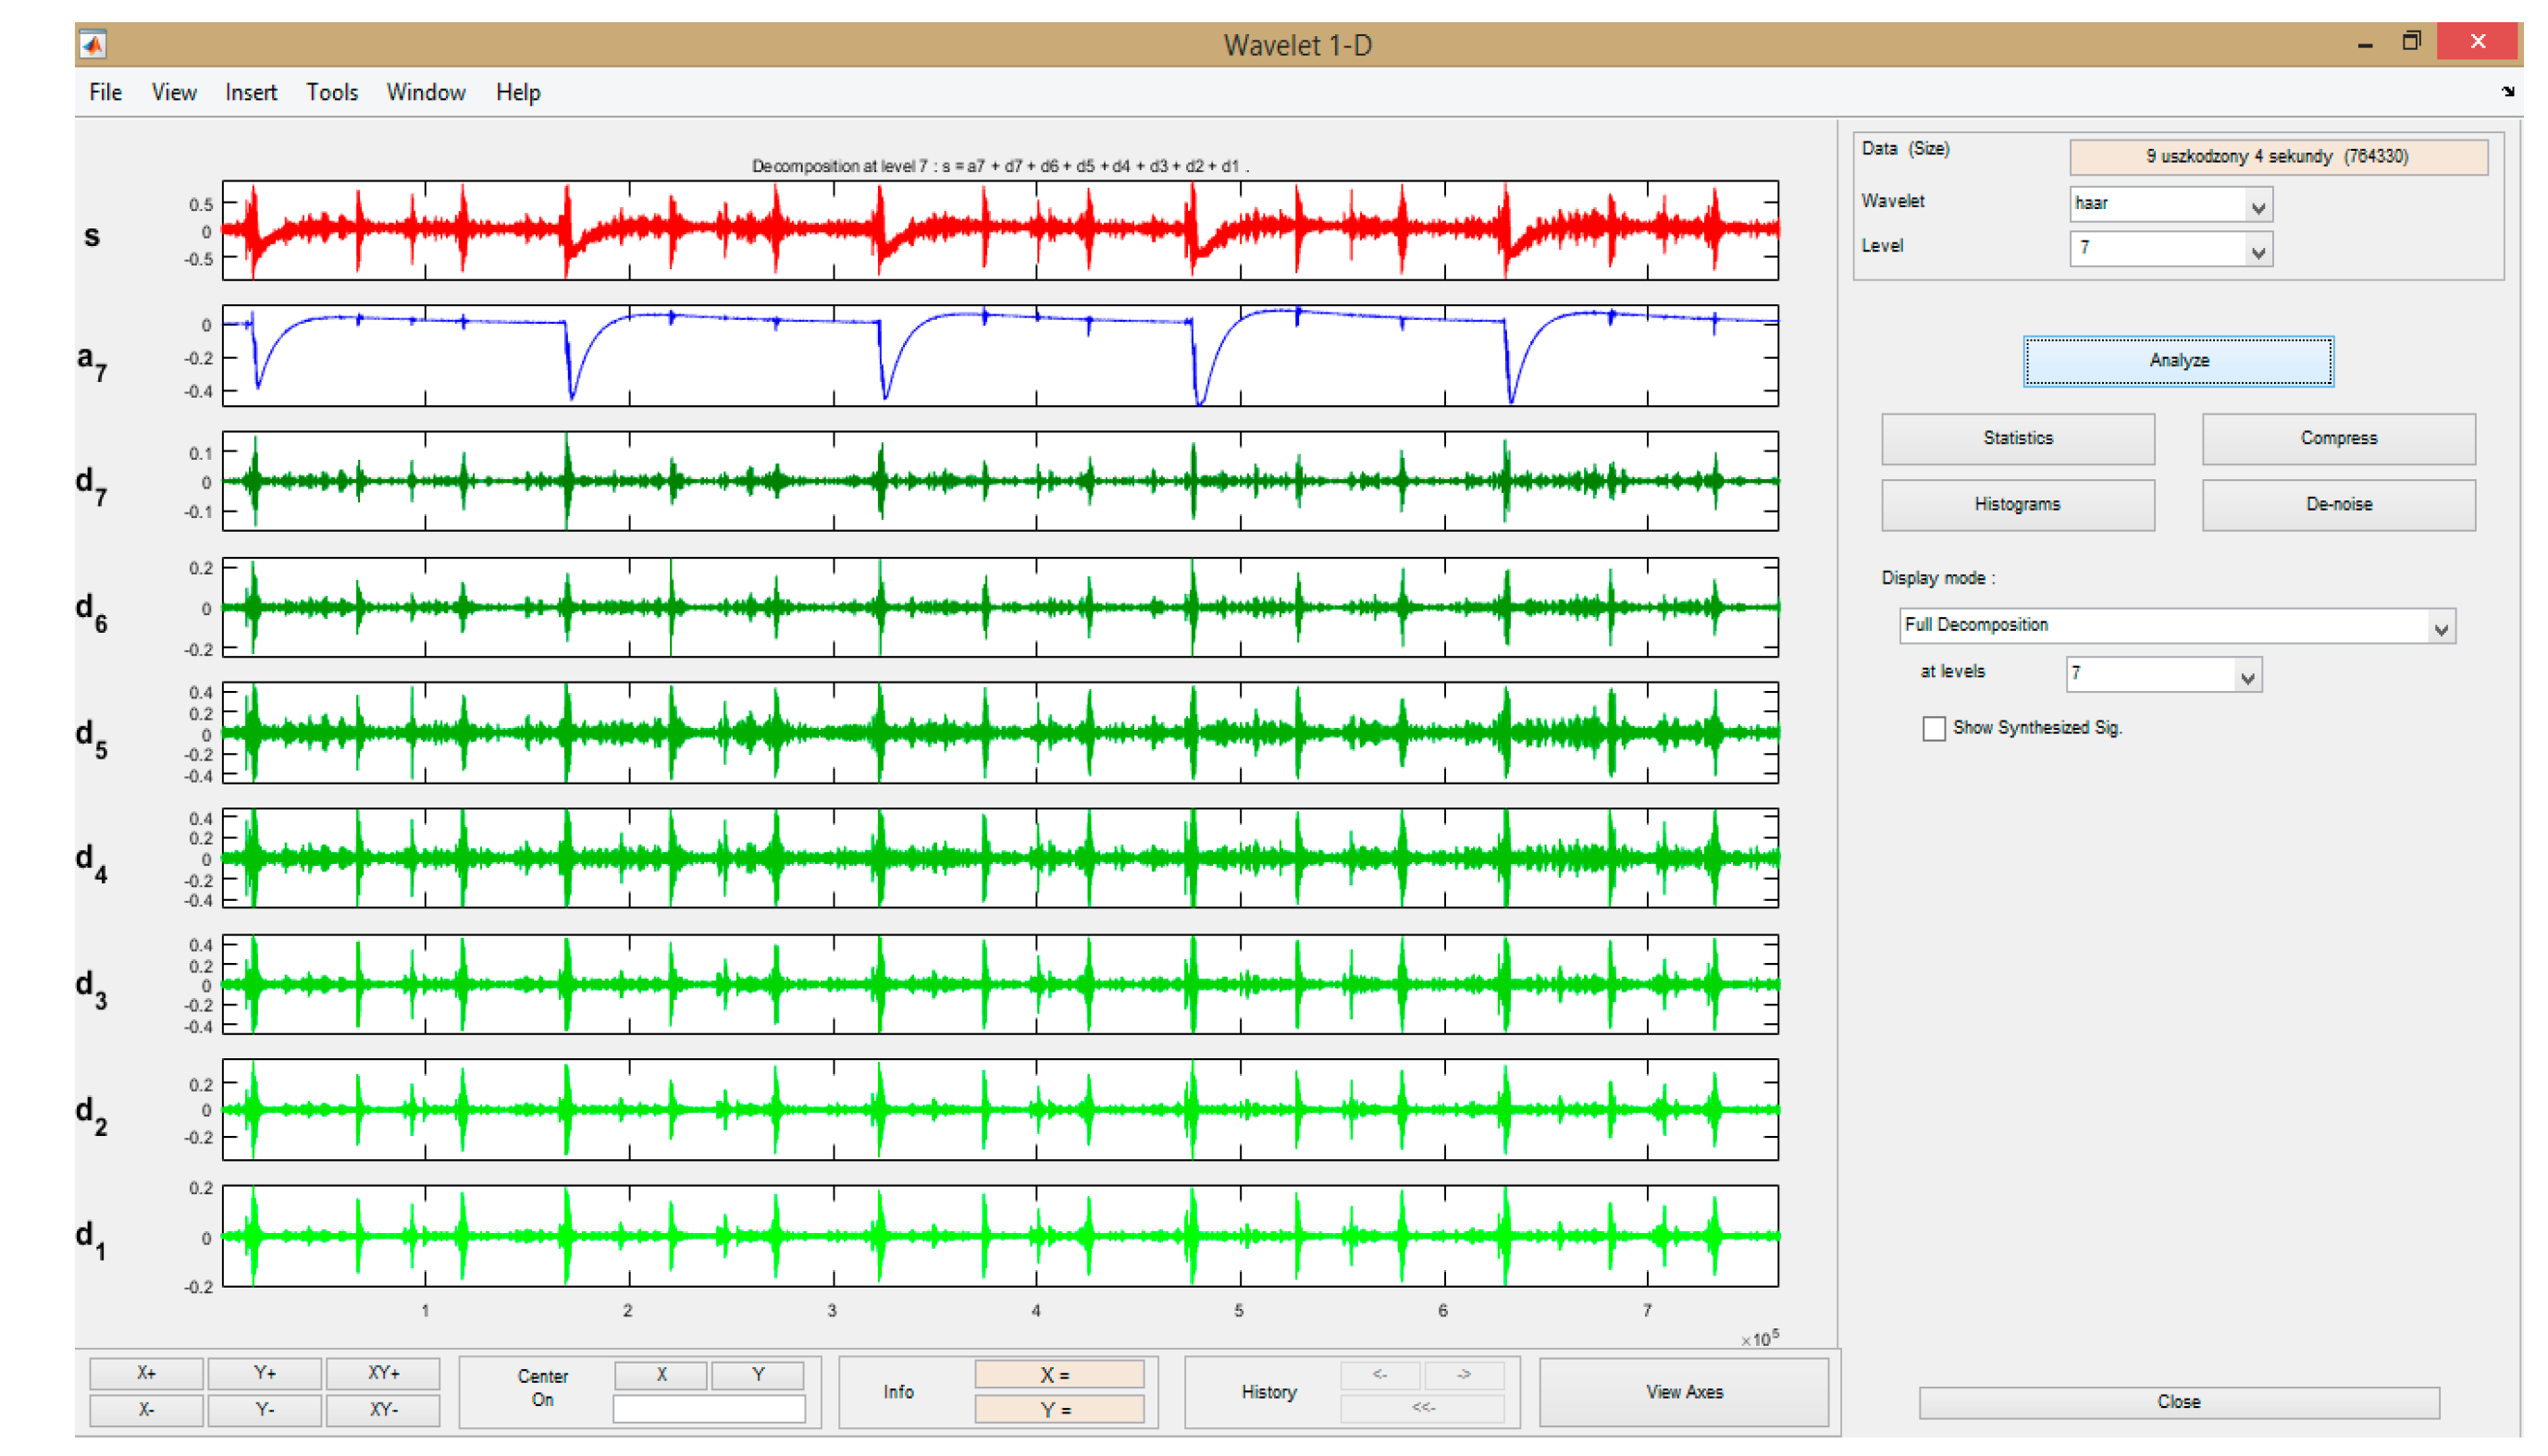Screen dimensions: 2548x1456
Task: Open the Insert menu
Action: [251, 93]
